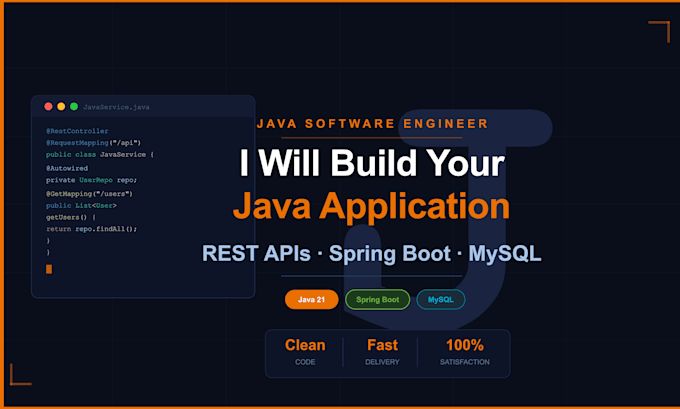Click the yellow minimize dot in code window

tap(61, 107)
